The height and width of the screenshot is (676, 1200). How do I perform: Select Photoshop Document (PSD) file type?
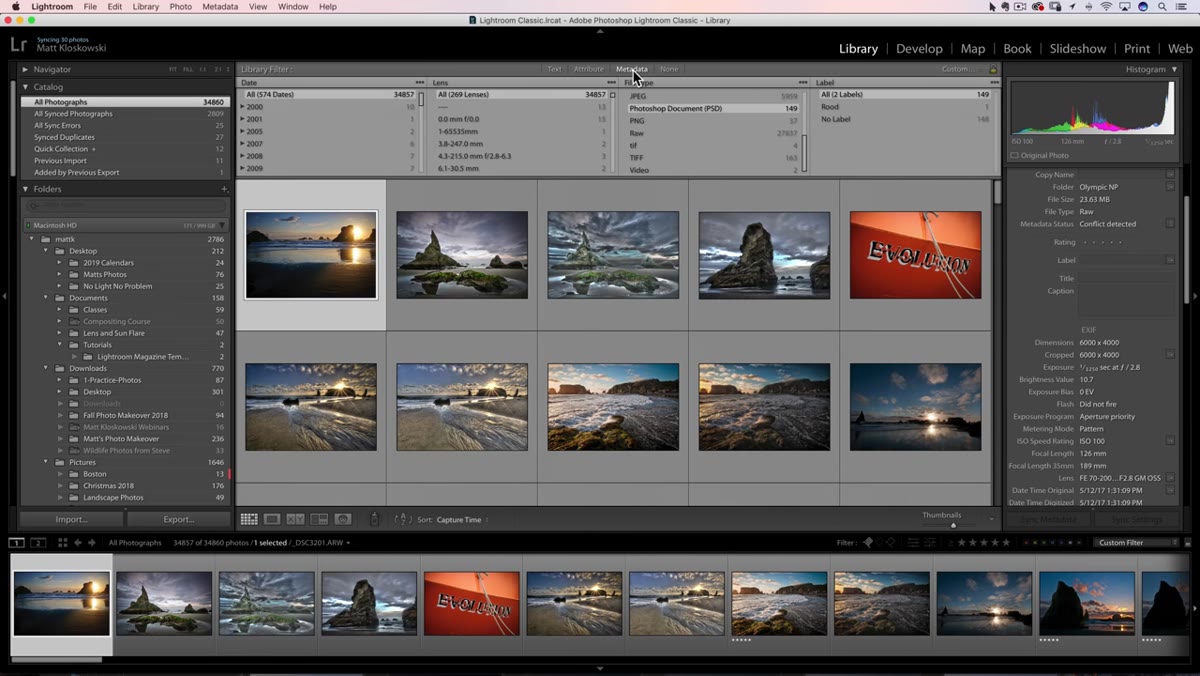tap(713, 108)
